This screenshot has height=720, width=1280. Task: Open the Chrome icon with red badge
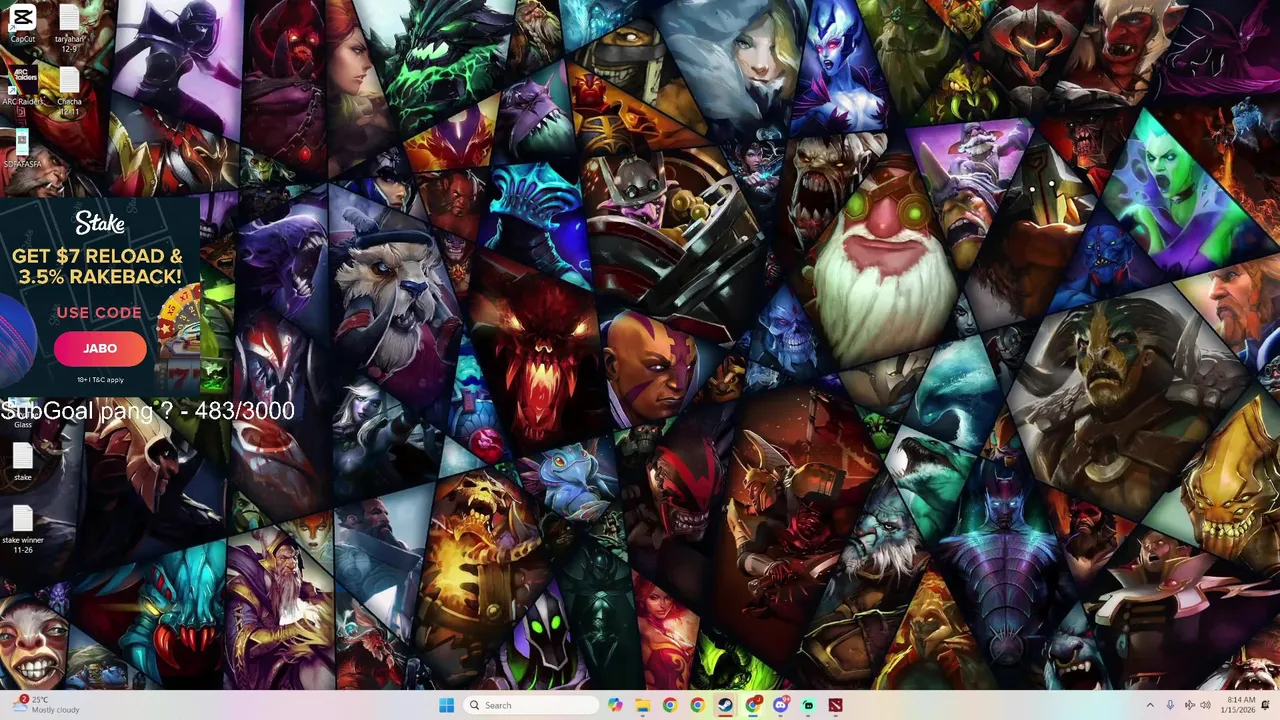752,705
